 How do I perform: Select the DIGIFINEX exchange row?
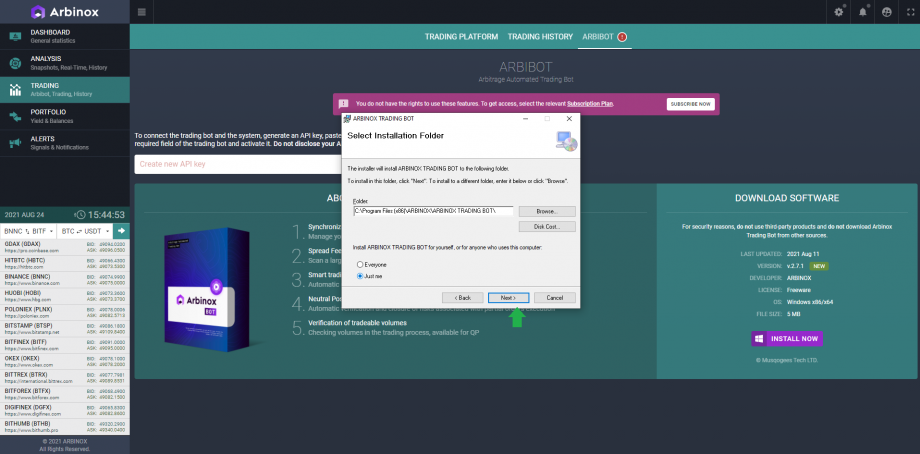(65, 411)
